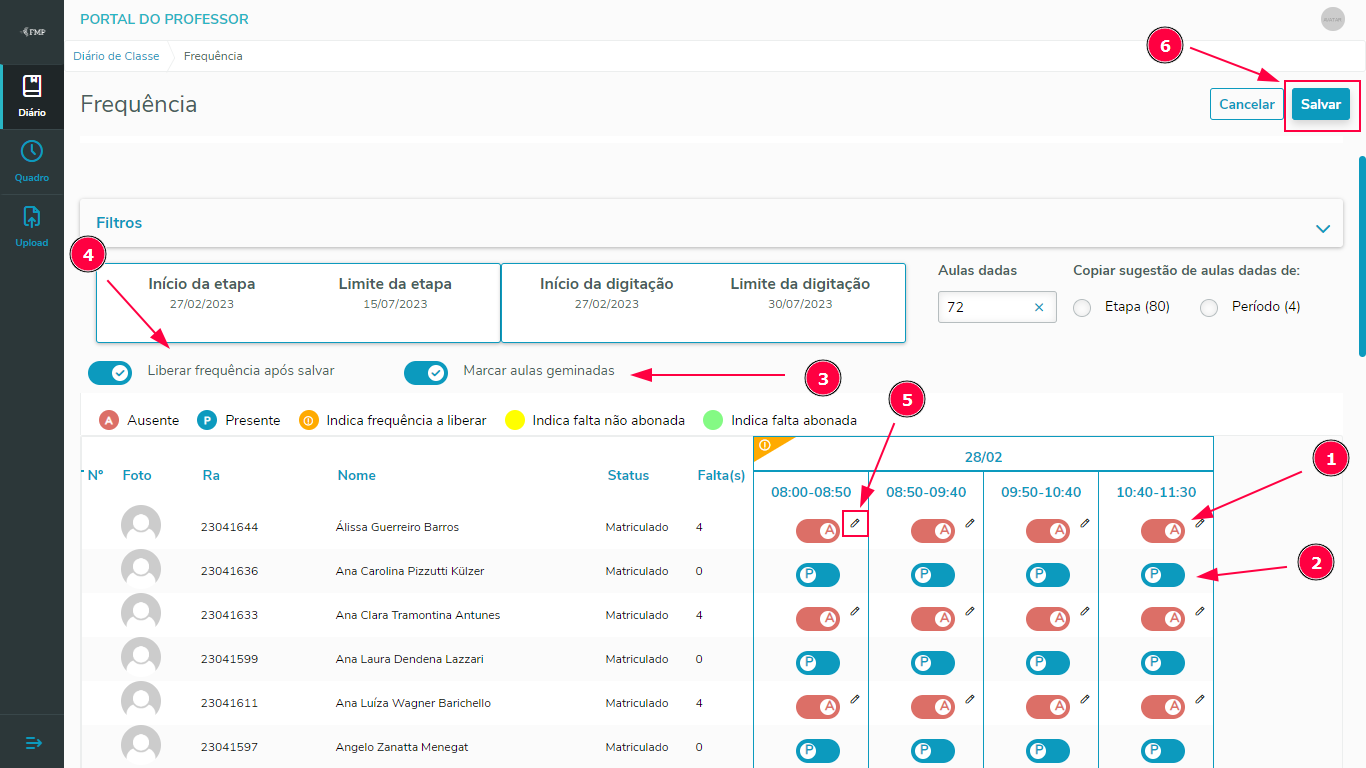Click the pencil for Álissa at 09:50-10:40
The width and height of the screenshot is (1366, 768).
[1085, 523]
